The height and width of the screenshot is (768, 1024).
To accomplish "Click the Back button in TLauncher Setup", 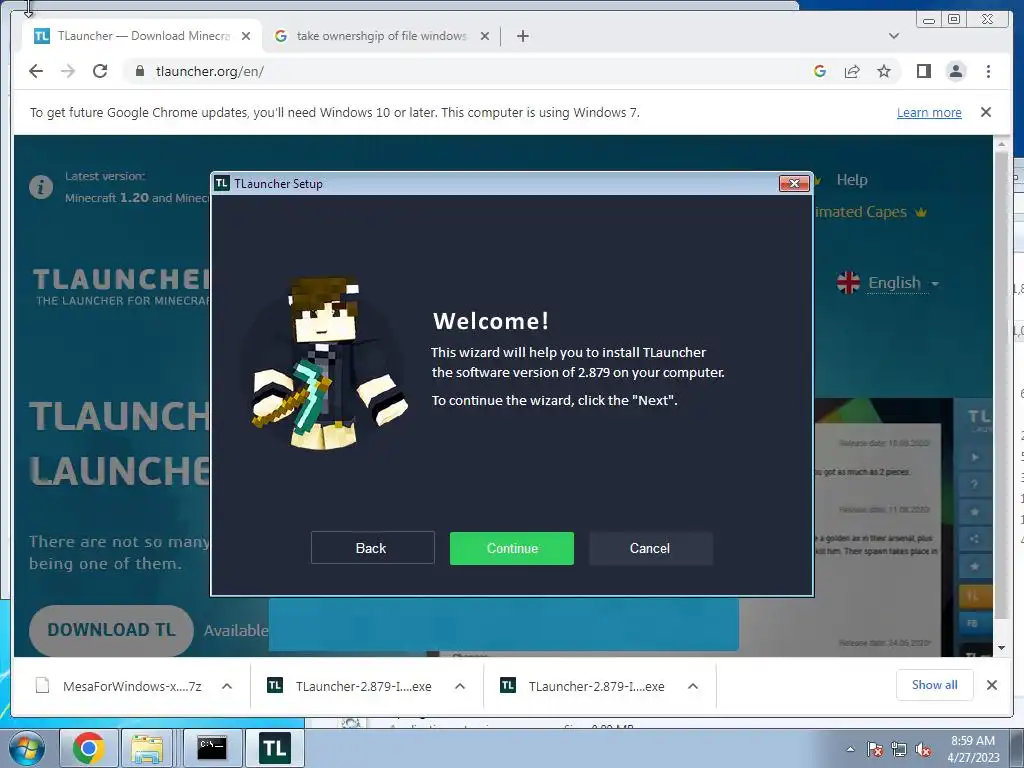I will [372, 548].
